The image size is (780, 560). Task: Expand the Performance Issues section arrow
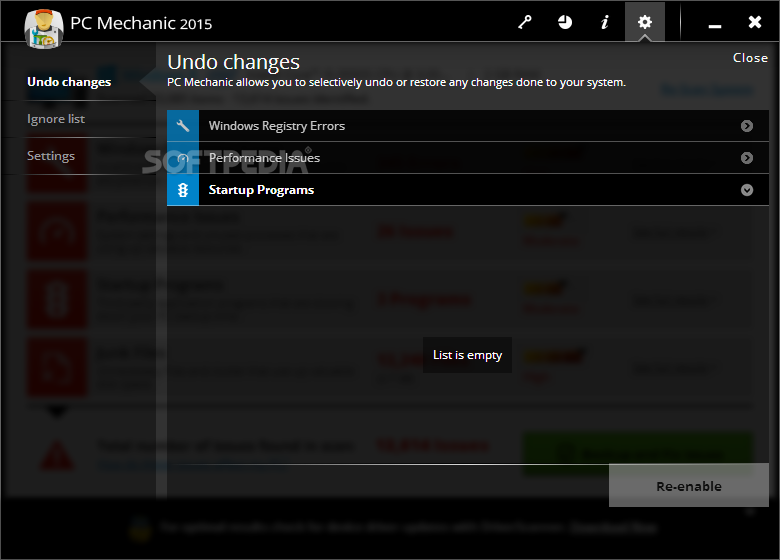coord(747,158)
